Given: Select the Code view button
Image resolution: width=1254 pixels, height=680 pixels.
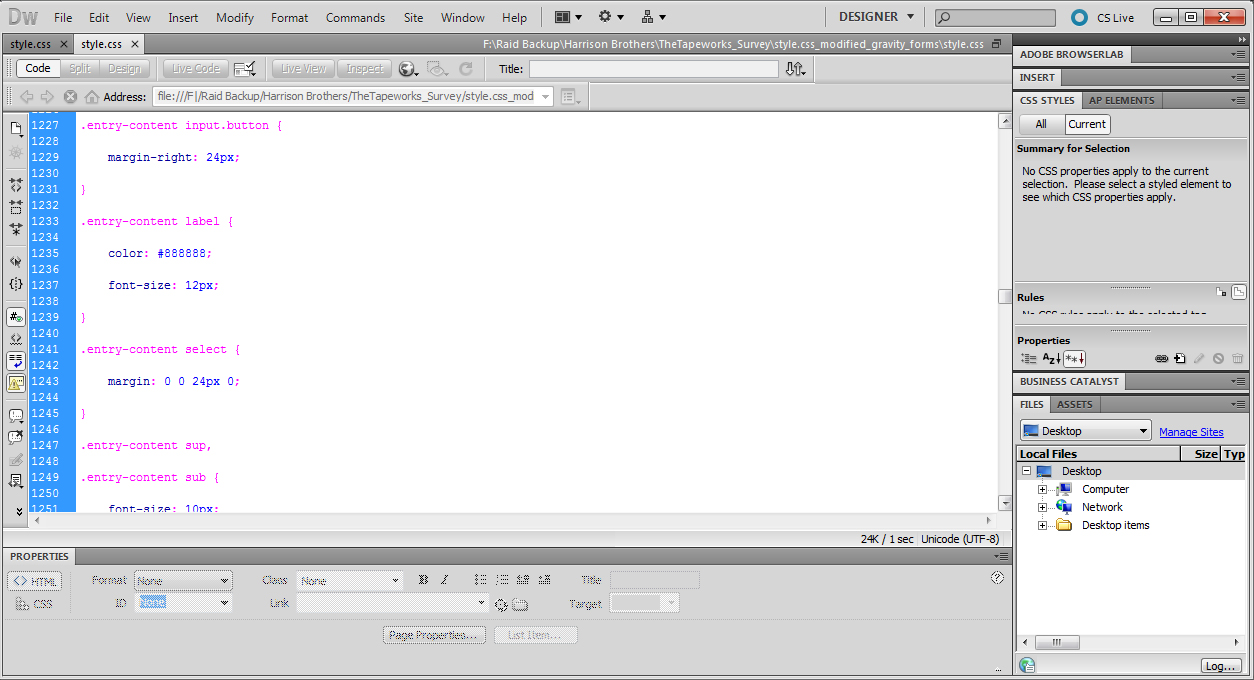Looking at the screenshot, I should 38,68.
